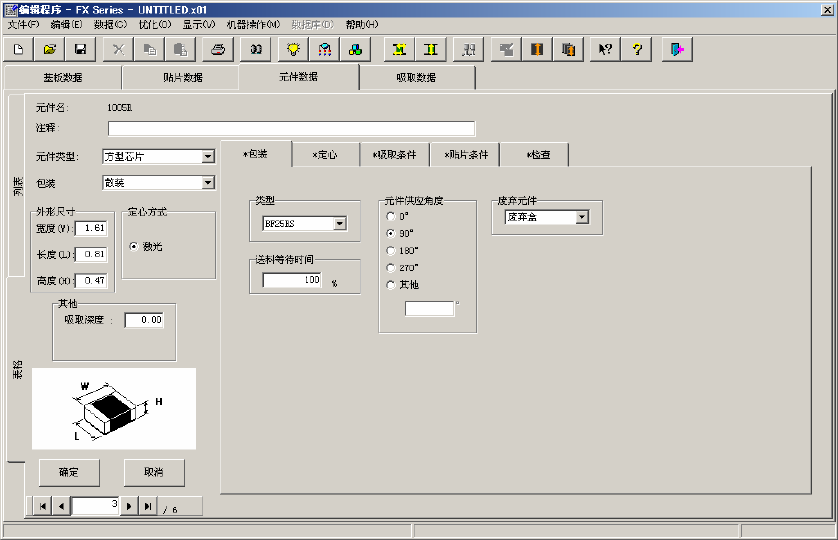838x540 pixels.
Task: Click the Save floppy disk icon
Action: point(80,48)
